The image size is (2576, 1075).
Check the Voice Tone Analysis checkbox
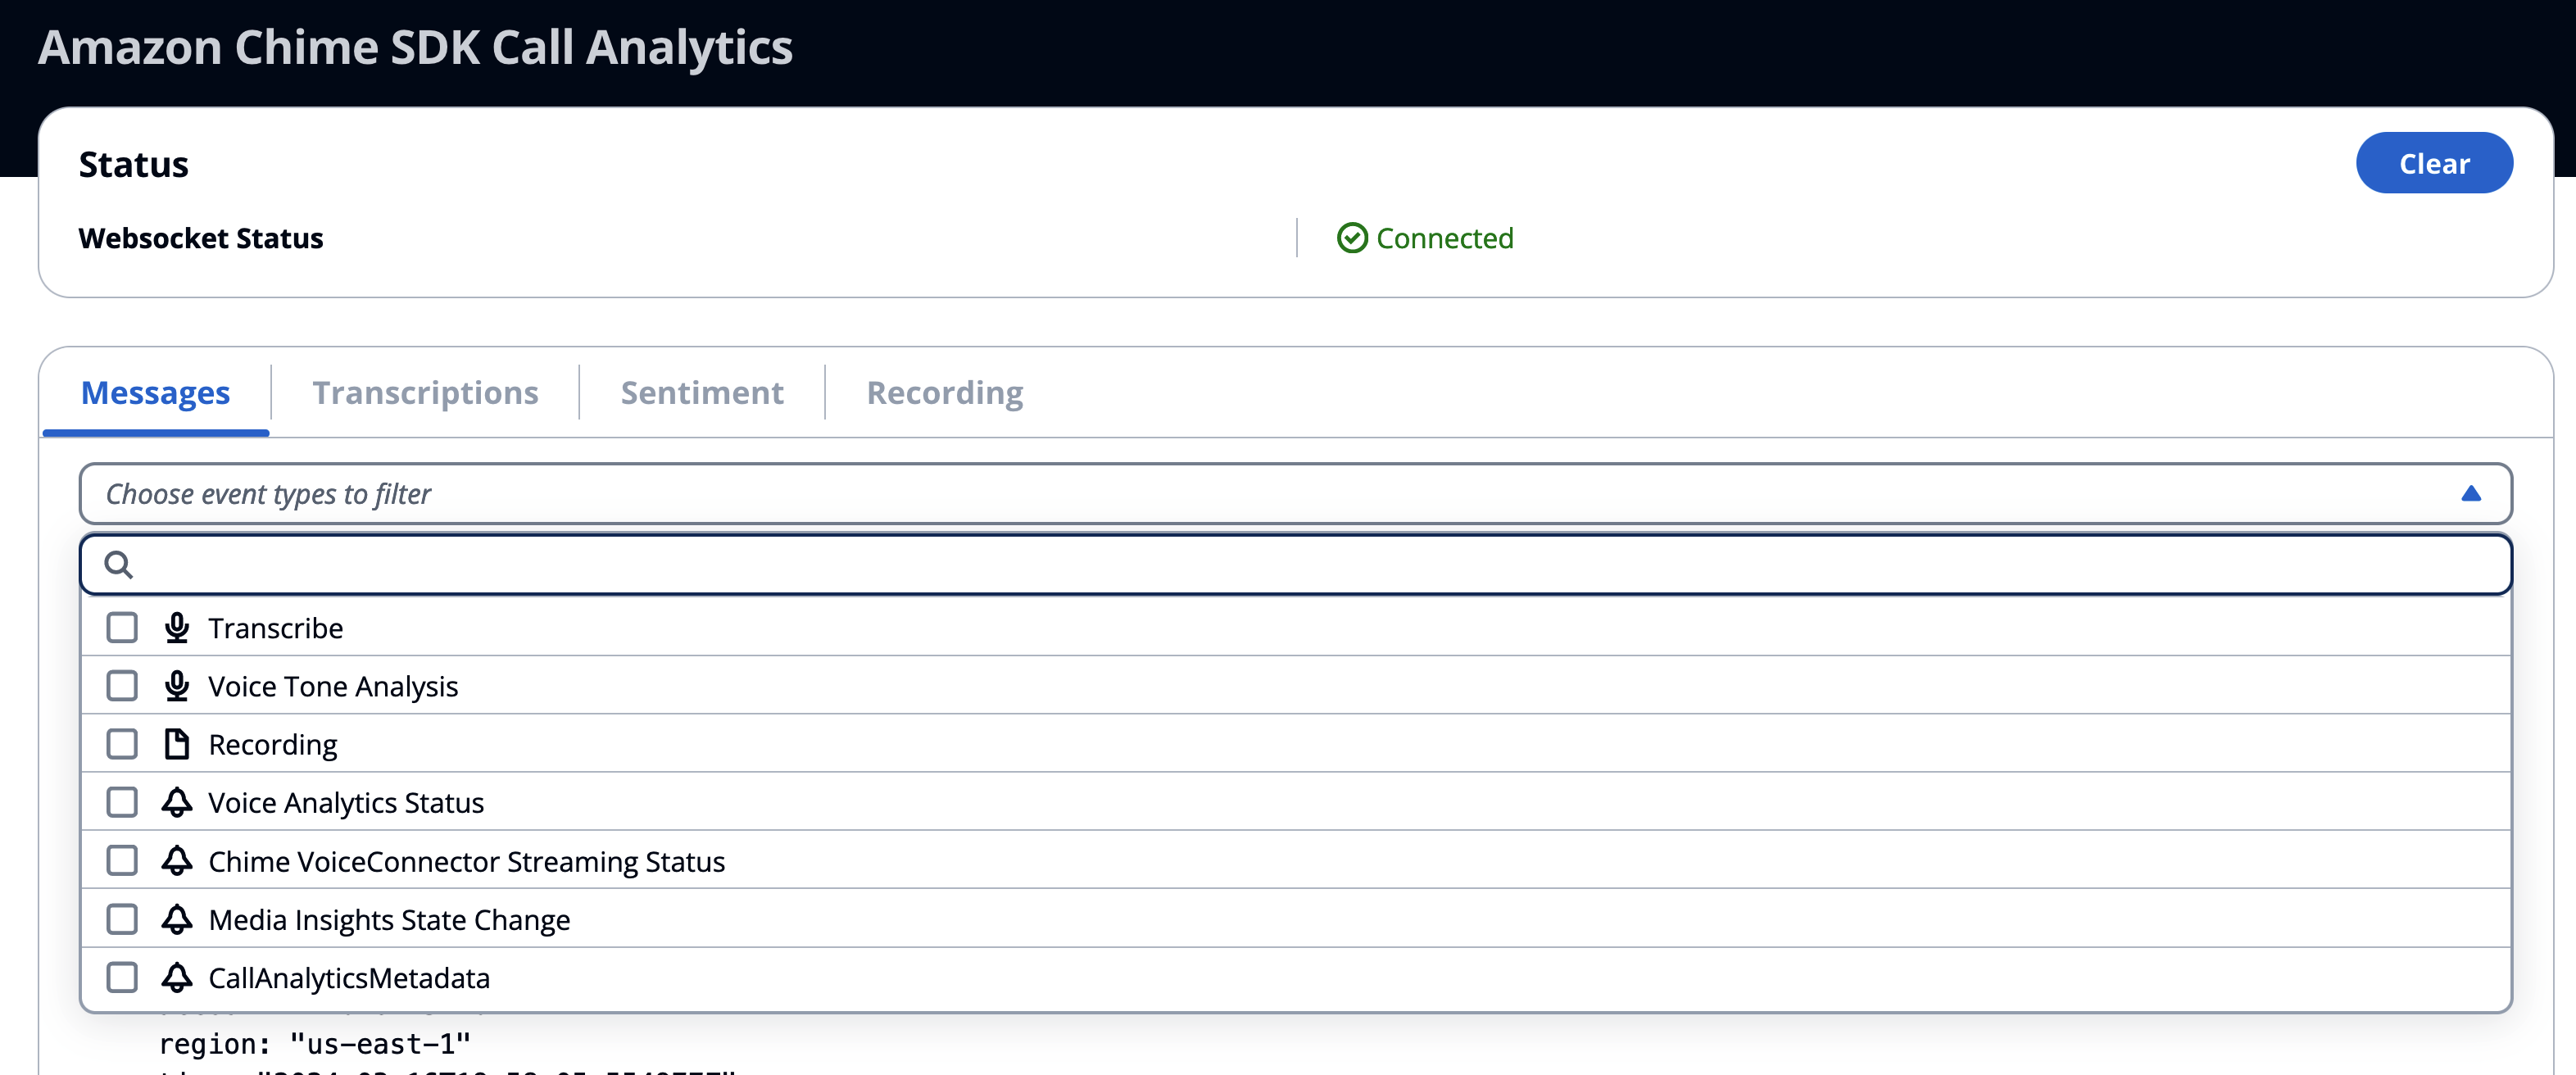point(122,686)
